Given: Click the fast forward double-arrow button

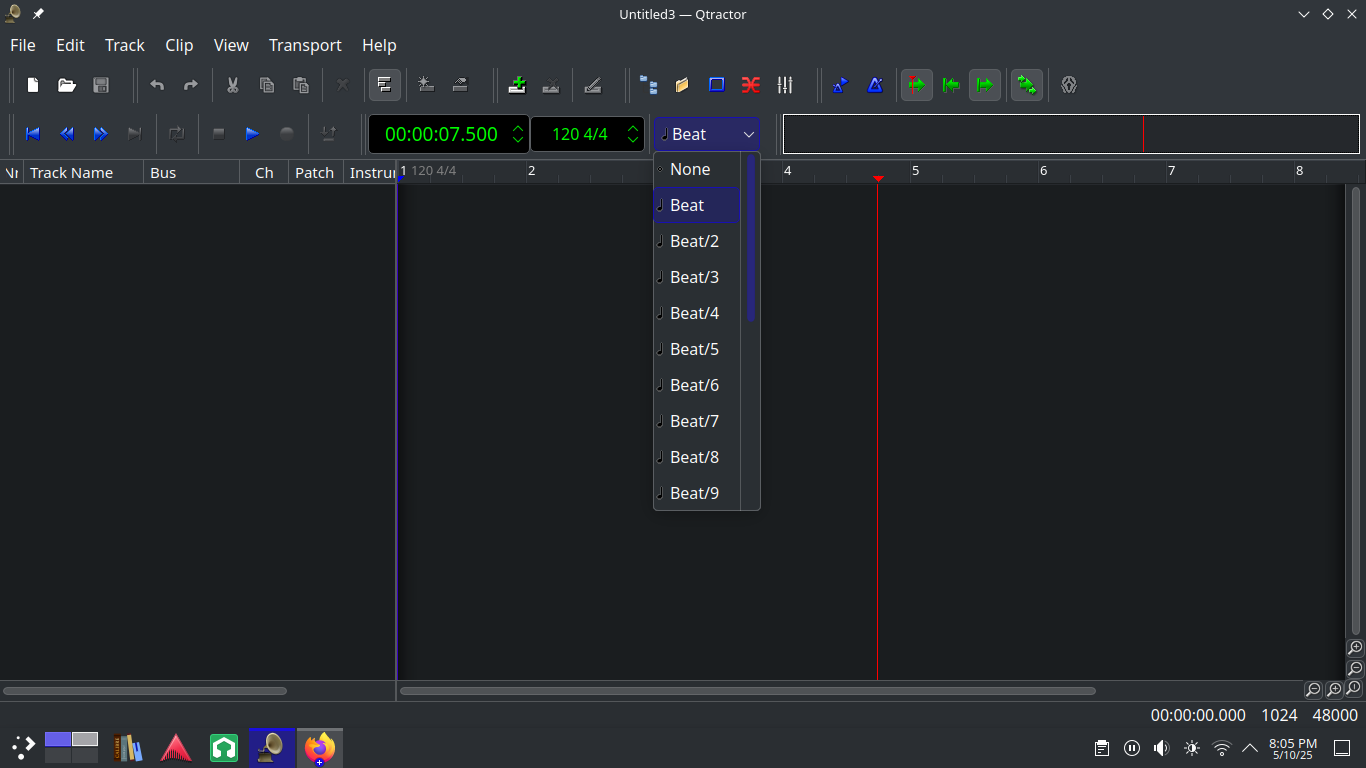Looking at the screenshot, I should 101,134.
